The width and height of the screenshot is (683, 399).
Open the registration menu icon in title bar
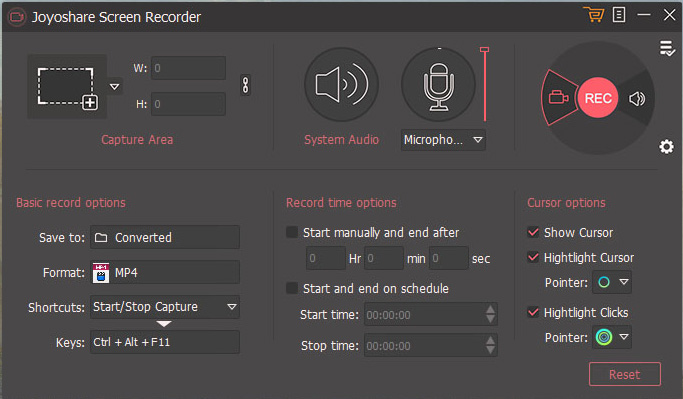pyautogui.click(x=619, y=15)
